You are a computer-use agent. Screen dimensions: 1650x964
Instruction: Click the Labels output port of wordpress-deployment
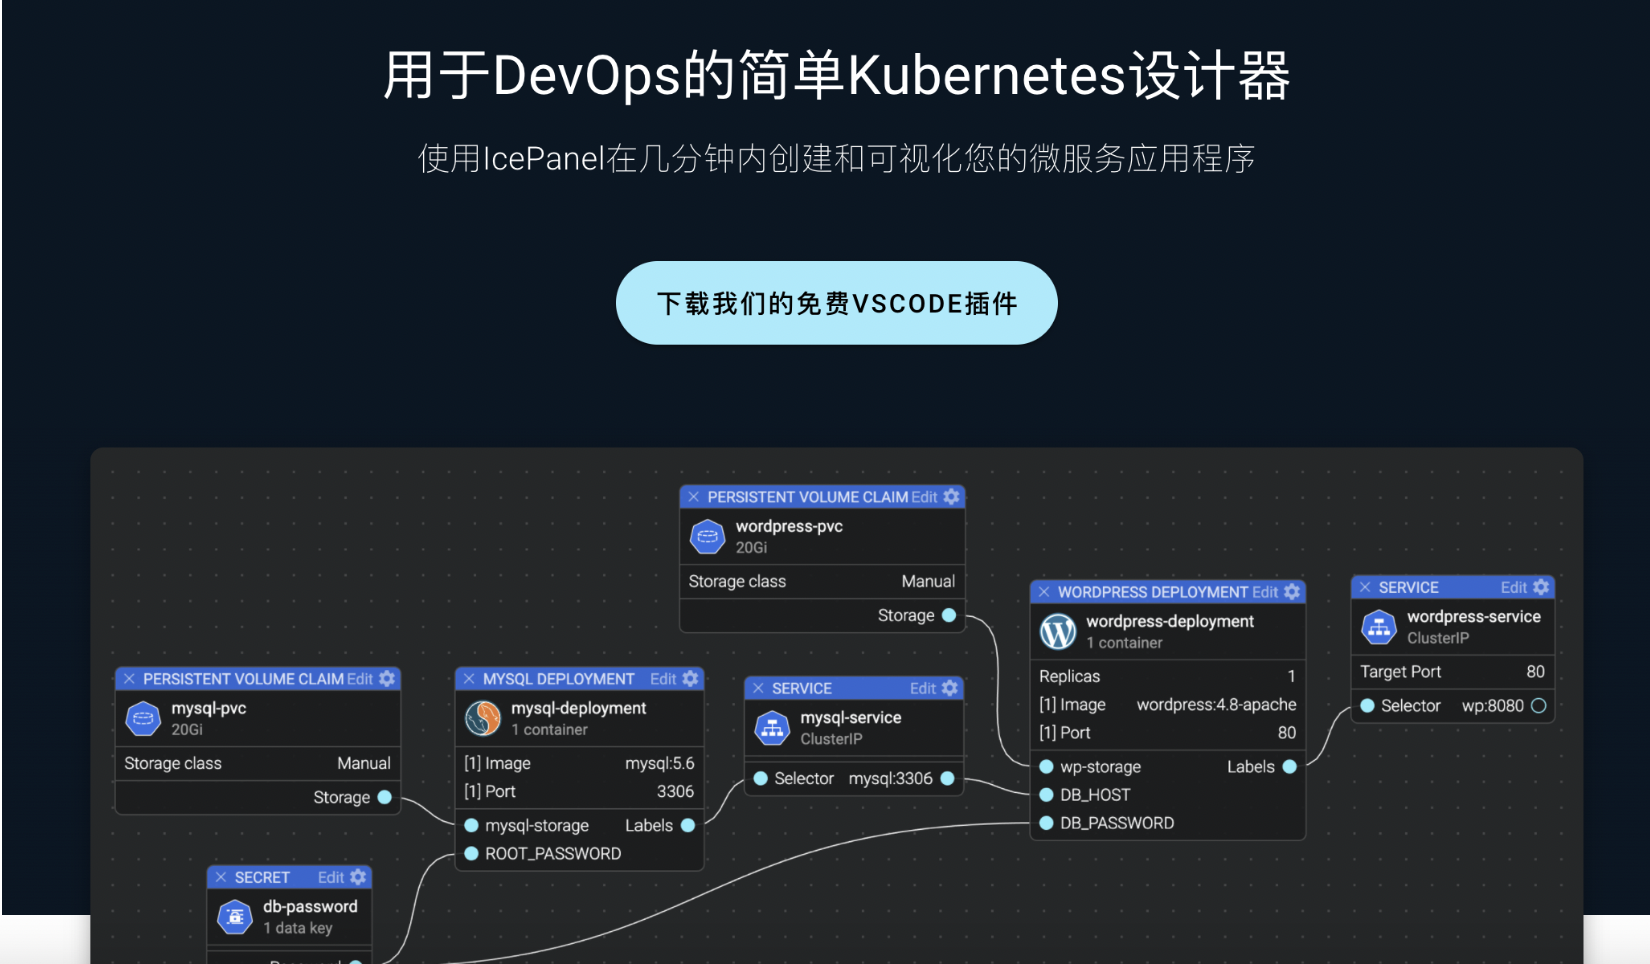click(1290, 767)
